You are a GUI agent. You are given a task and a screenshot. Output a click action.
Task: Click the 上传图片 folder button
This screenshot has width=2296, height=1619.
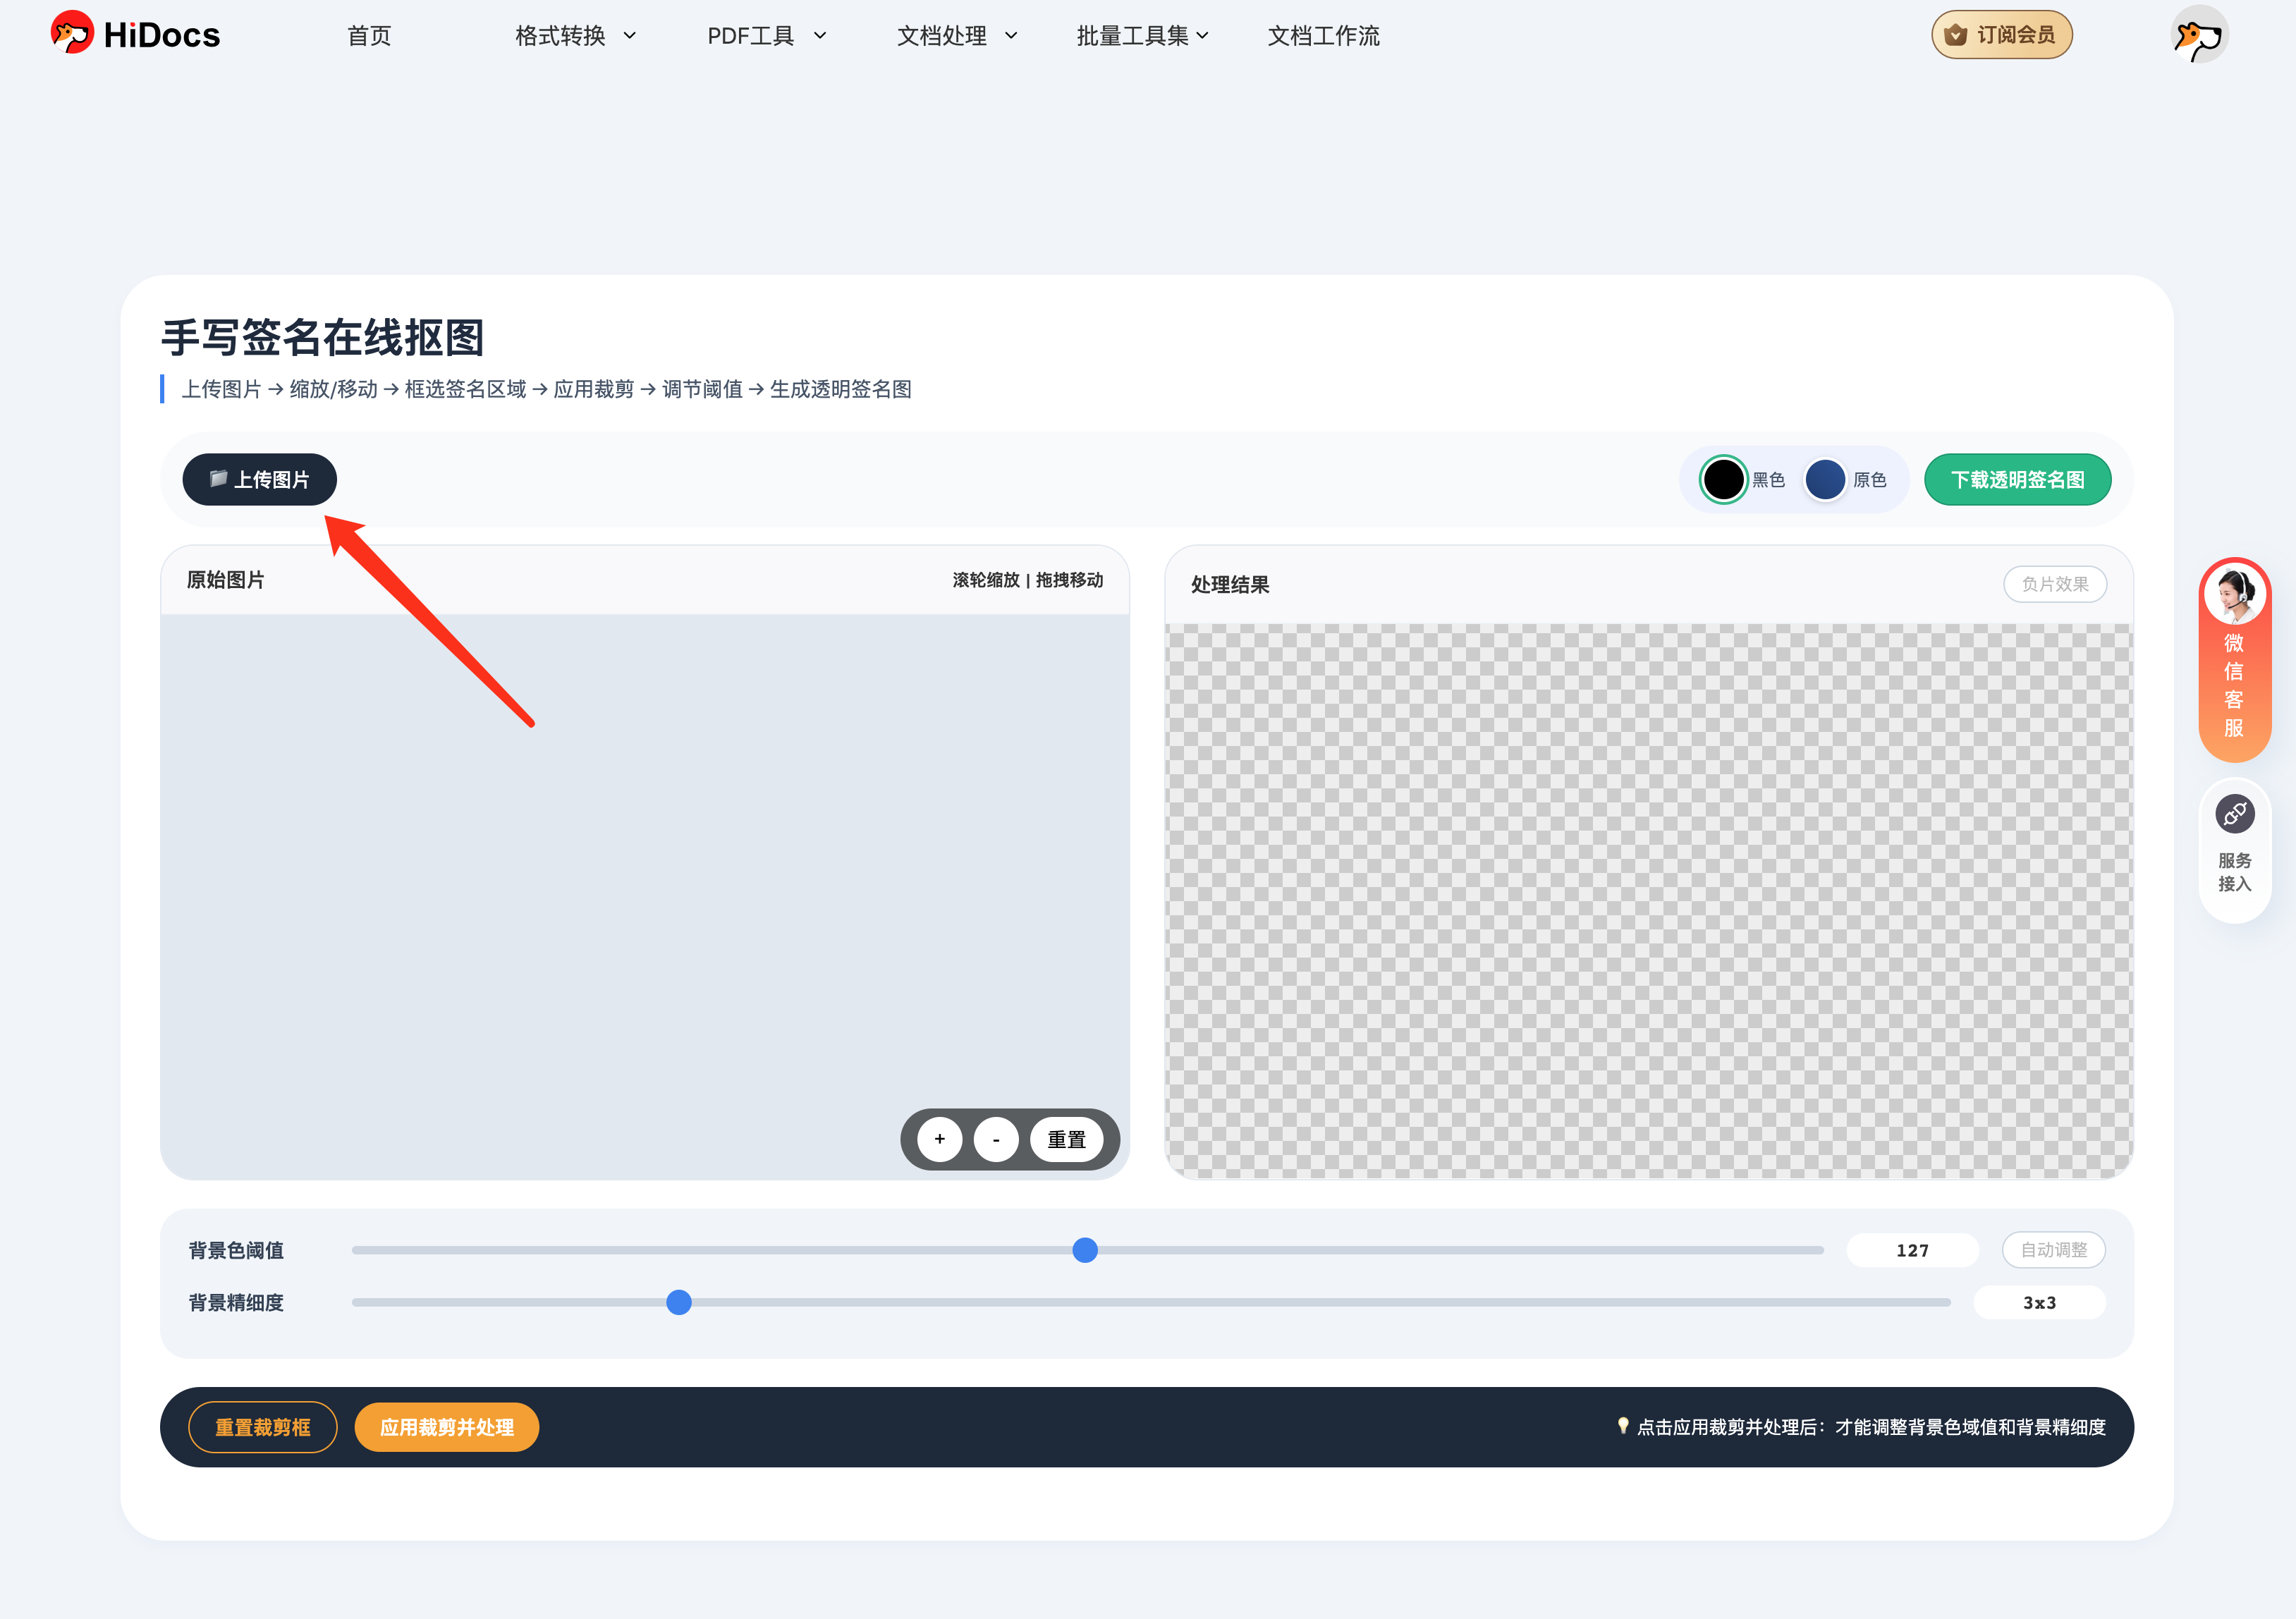259,480
